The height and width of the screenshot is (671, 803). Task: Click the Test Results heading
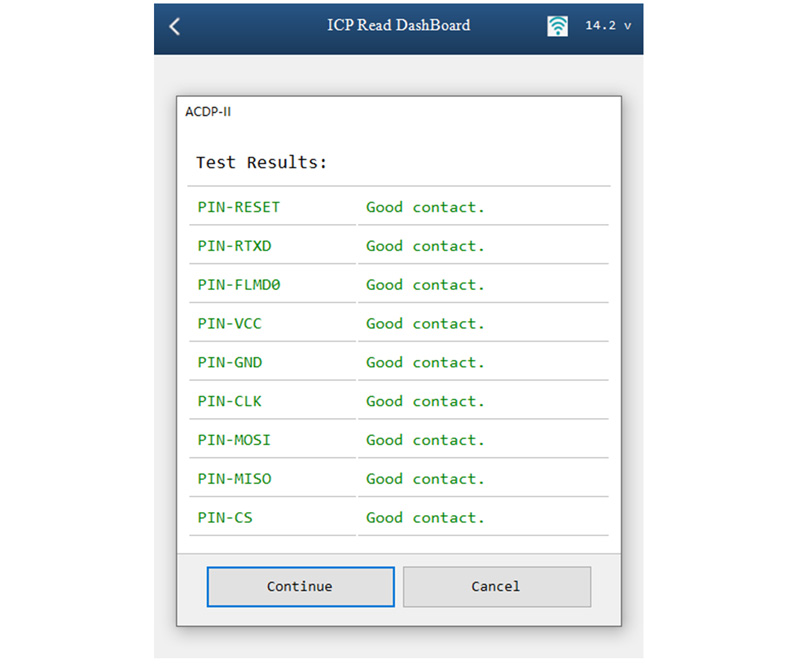262,162
